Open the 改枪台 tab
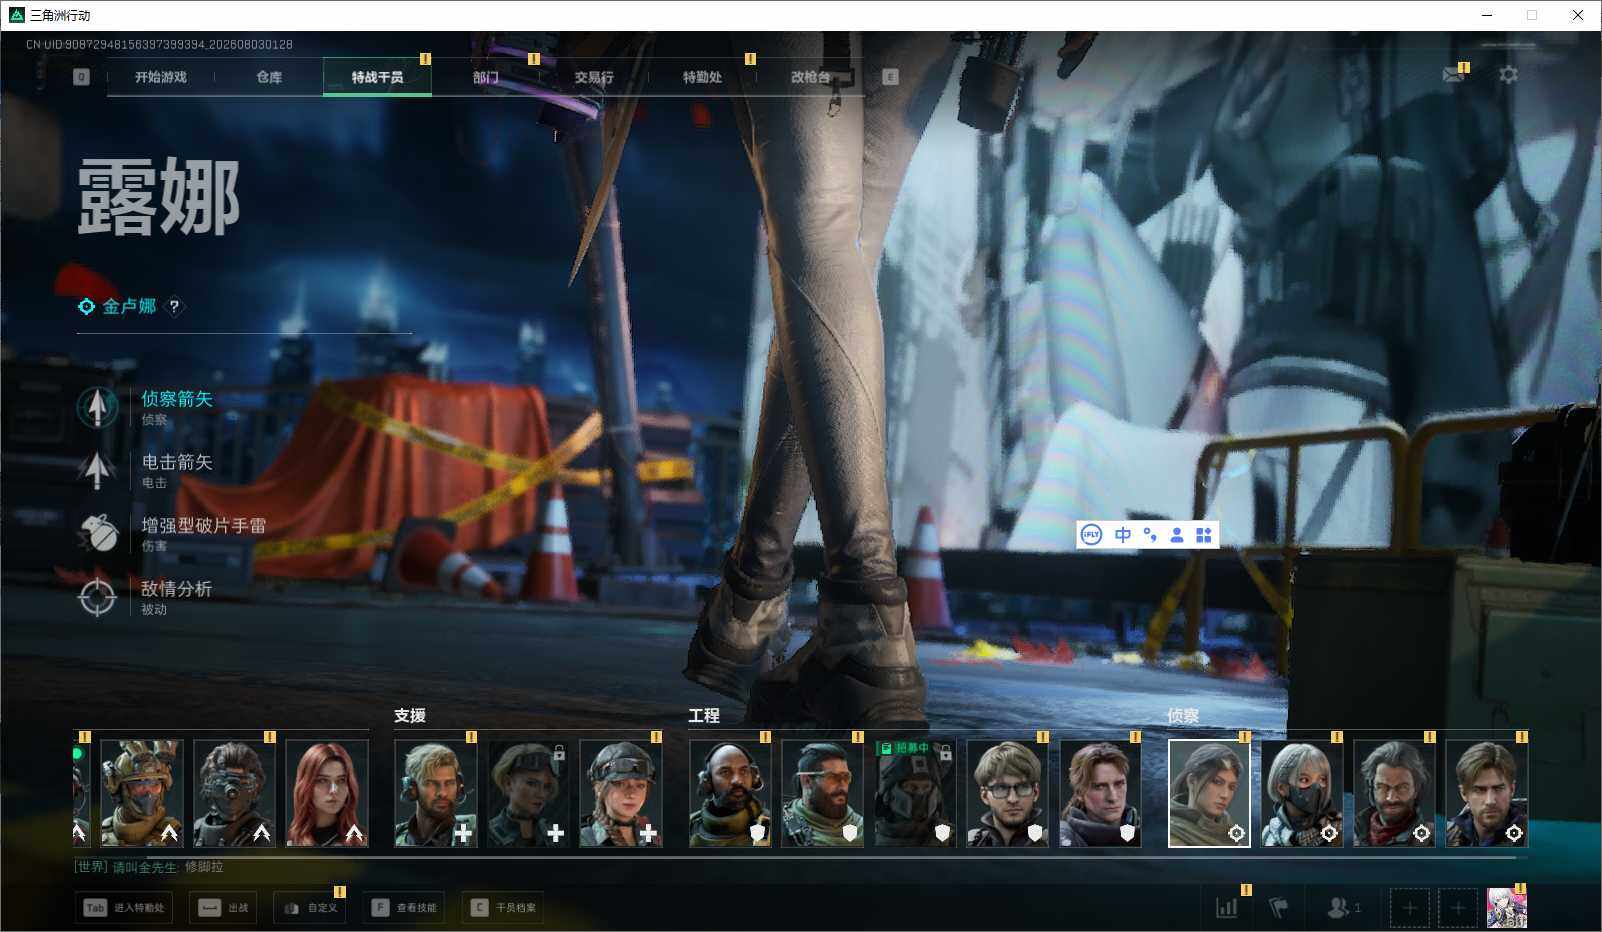Screen dimensions: 1602x932 (x=810, y=77)
